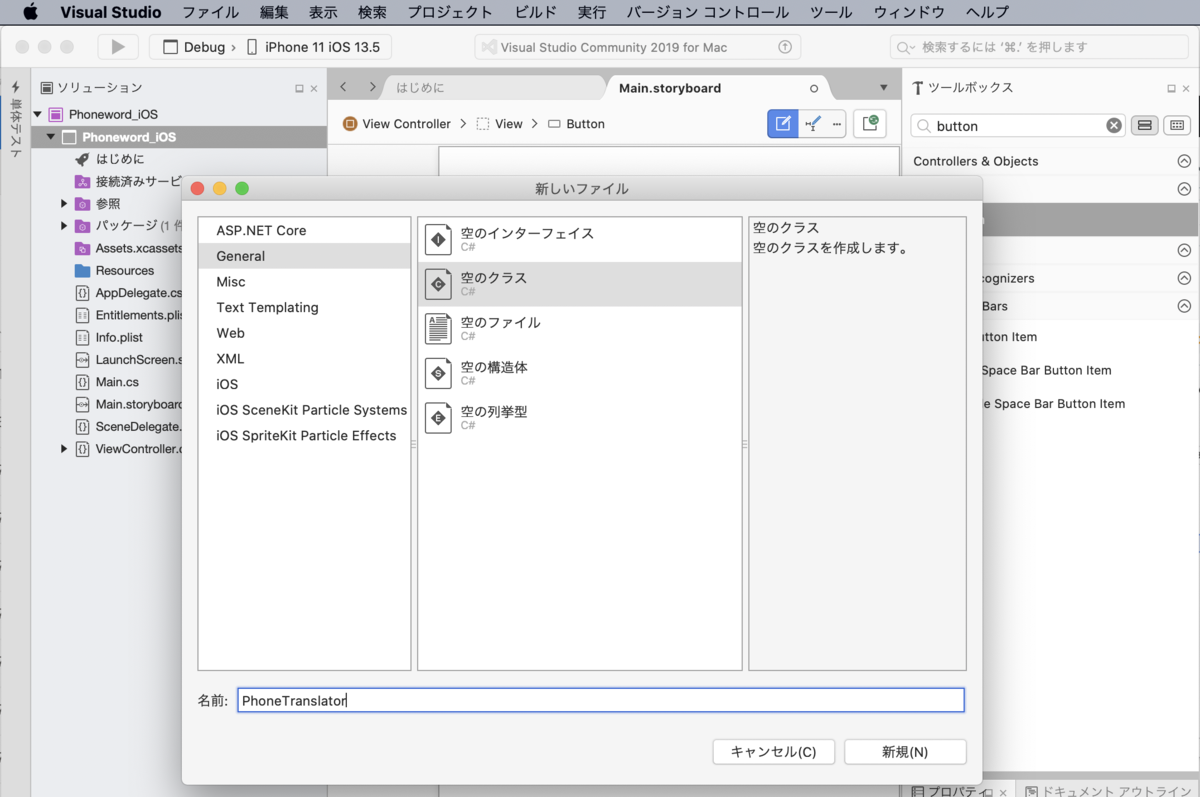Open the Visual Studio info icon in toolbar
This screenshot has width=1200, height=797.
(785, 46)
